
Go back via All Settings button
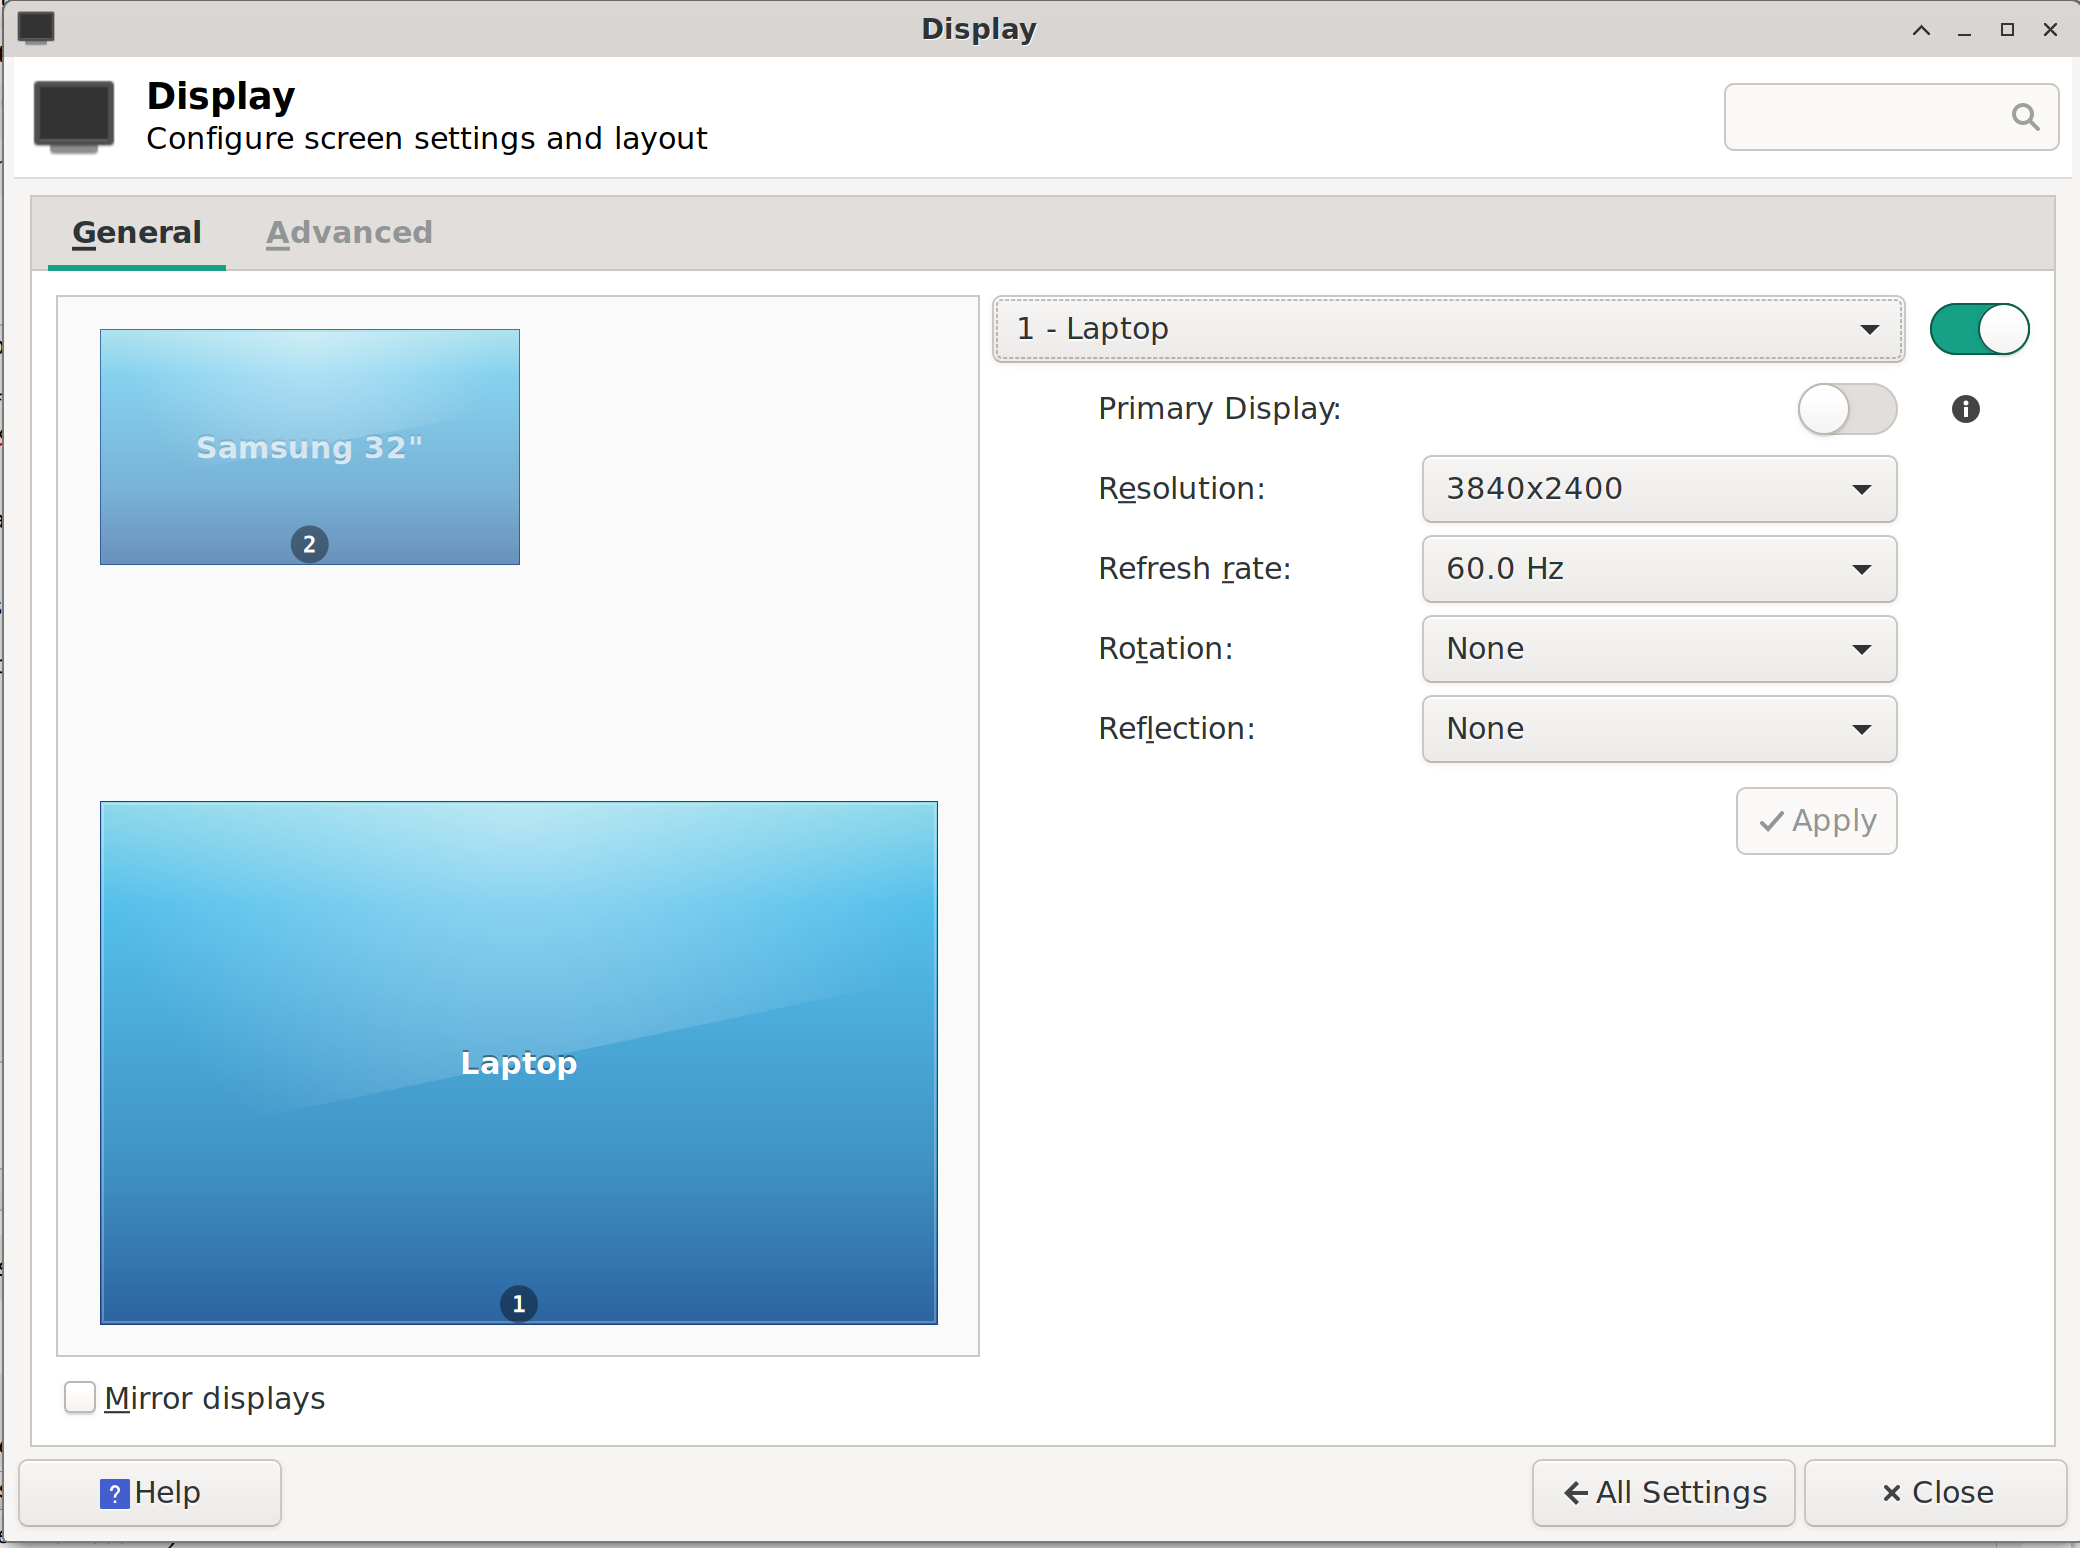coord(1663,1492)
